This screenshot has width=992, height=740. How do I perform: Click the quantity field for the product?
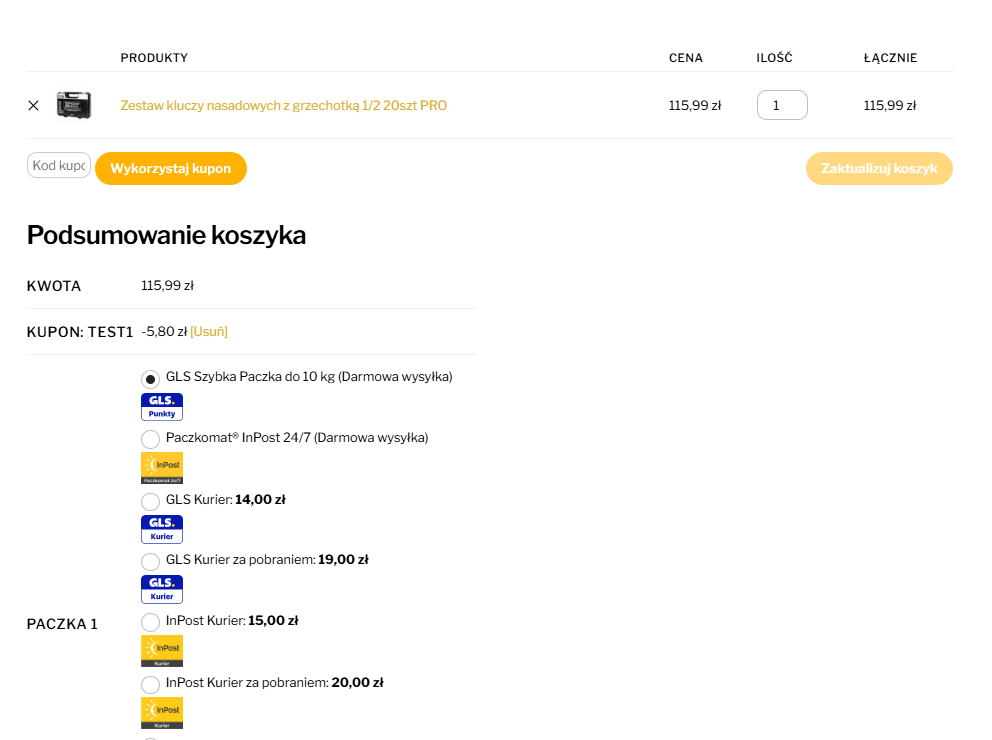(x=781, y=105)
